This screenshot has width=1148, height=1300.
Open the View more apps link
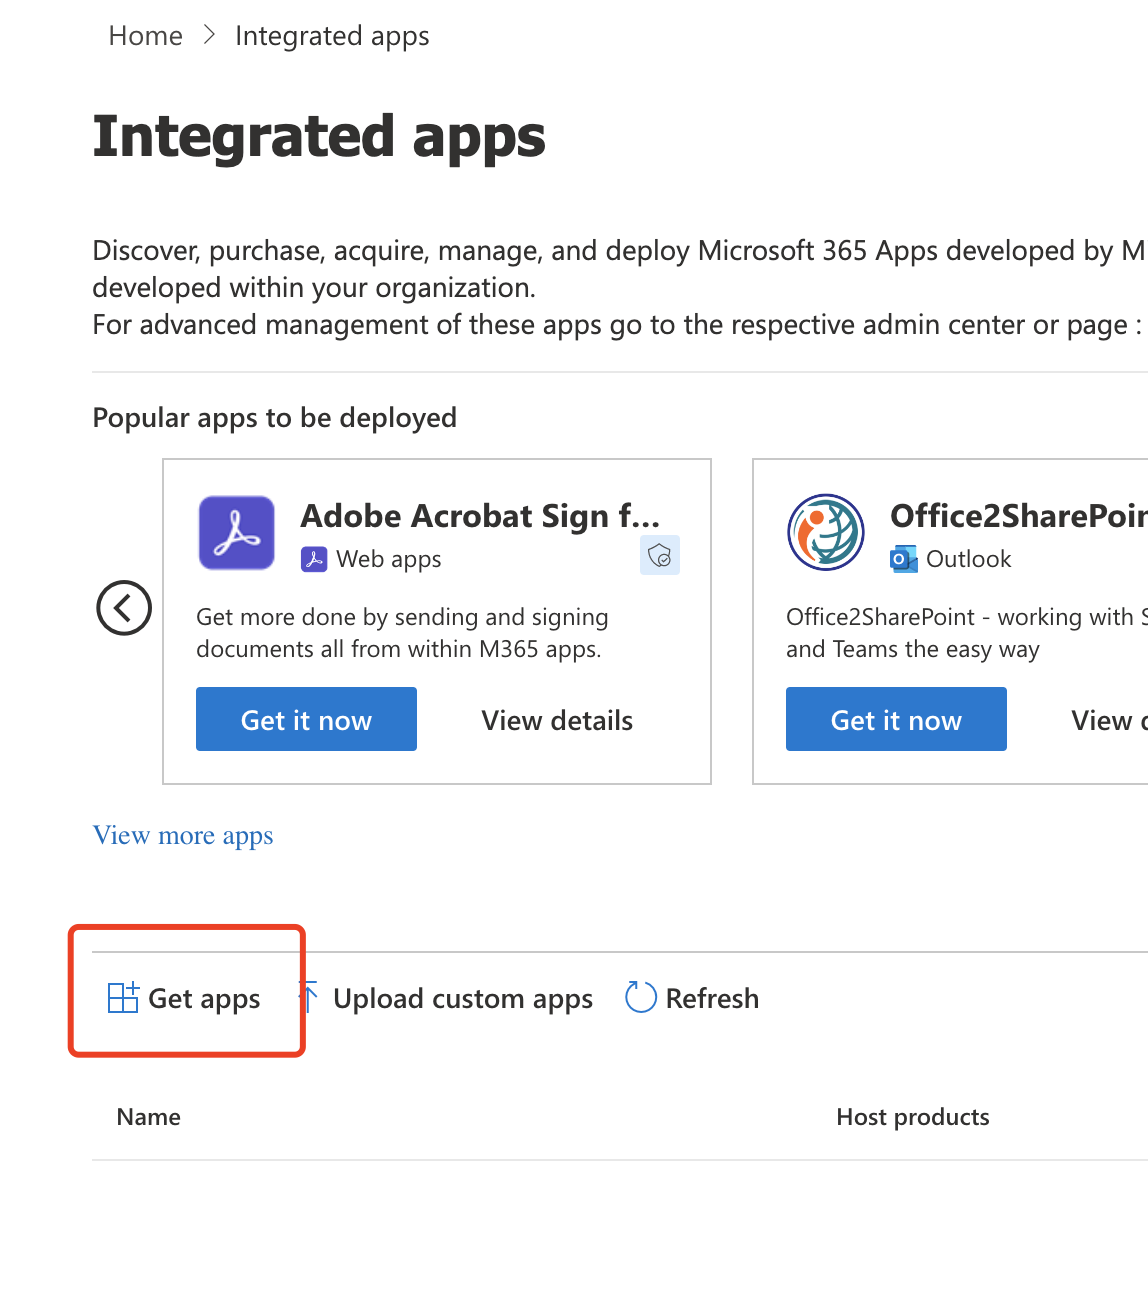click(x=183, y=835)
